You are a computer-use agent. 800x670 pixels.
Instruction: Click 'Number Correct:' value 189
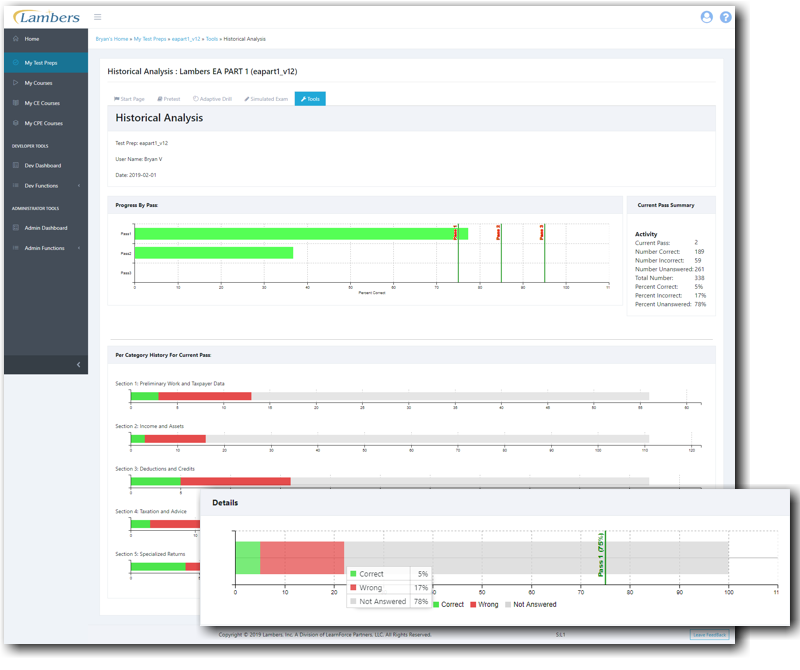coord(699,252)
